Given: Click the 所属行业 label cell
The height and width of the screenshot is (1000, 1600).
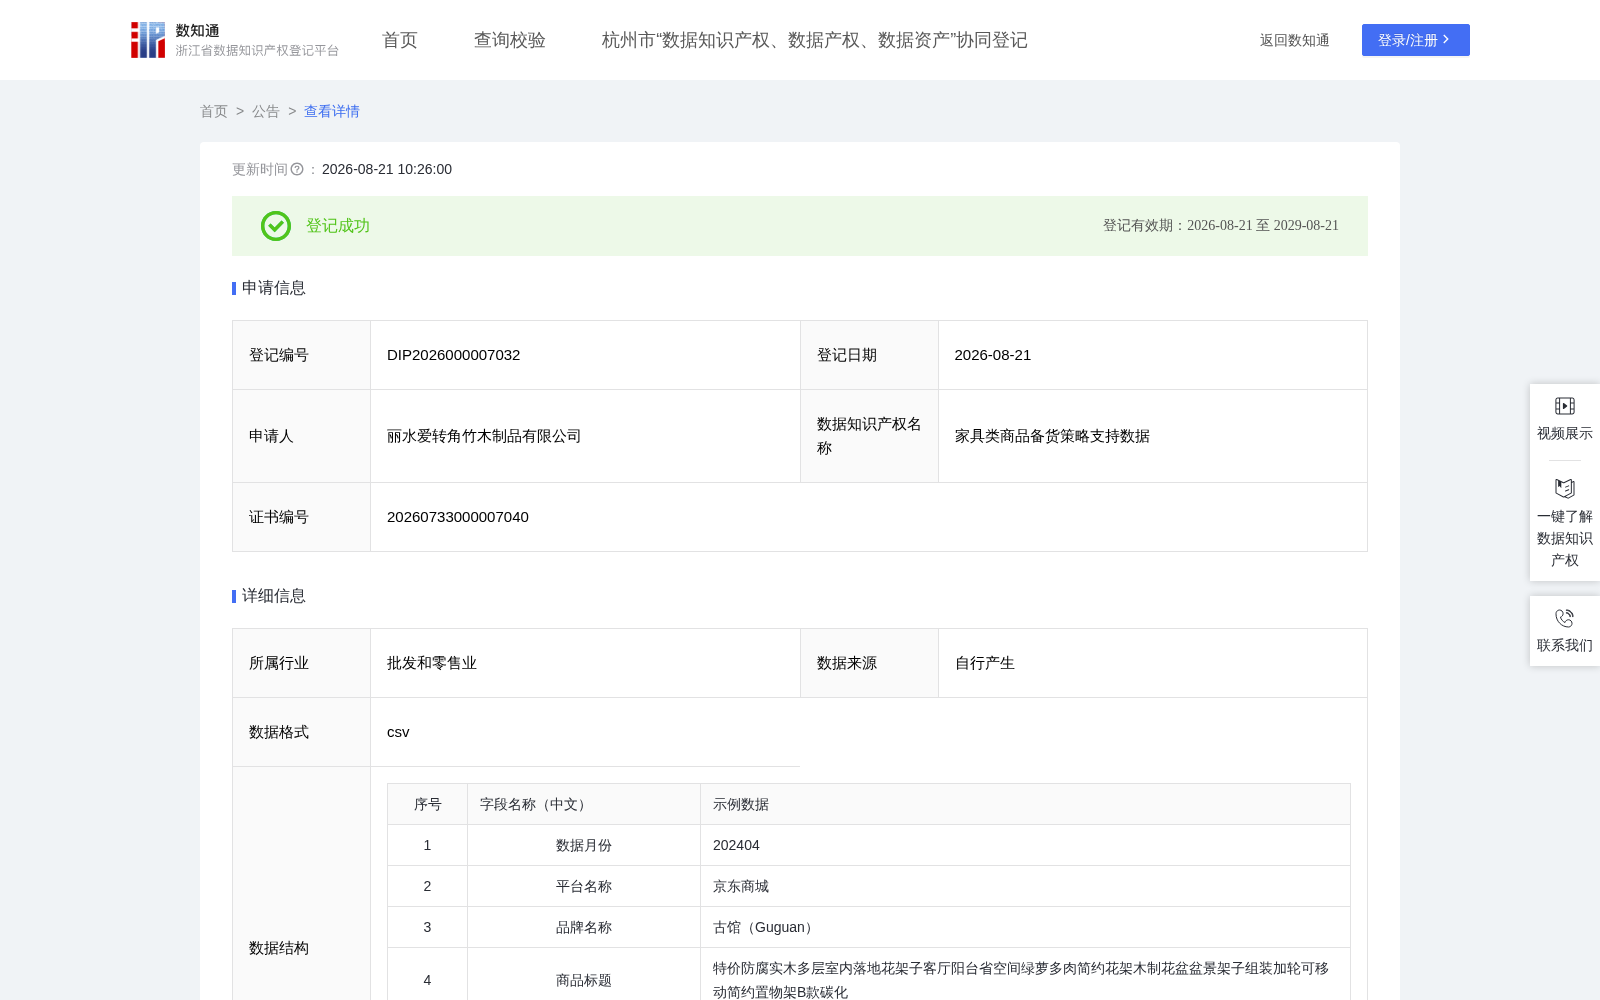Looking at the screenshot, I should (x=302, y=663).
